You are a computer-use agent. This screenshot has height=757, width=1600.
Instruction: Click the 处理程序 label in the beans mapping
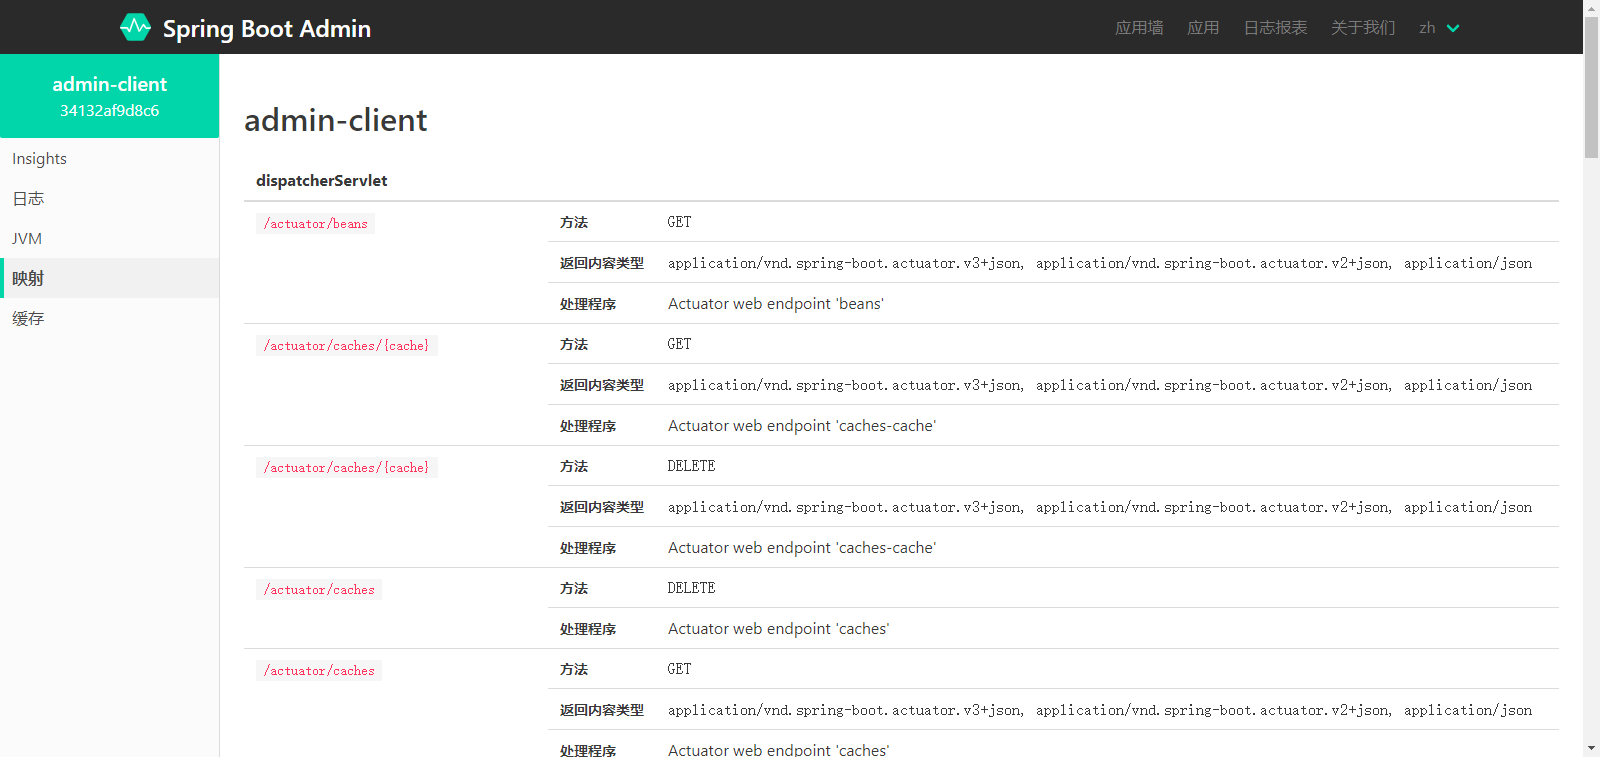588,304
